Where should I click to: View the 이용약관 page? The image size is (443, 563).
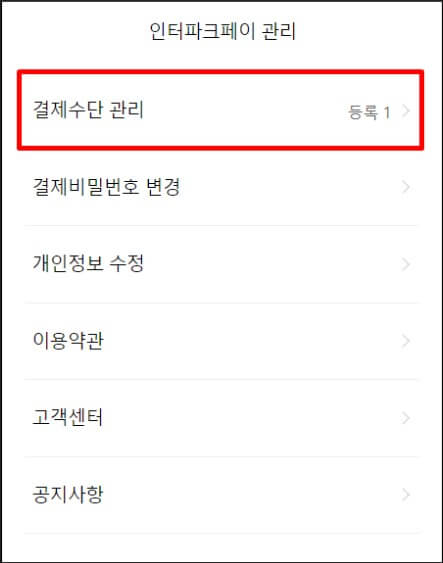point(221,341)
